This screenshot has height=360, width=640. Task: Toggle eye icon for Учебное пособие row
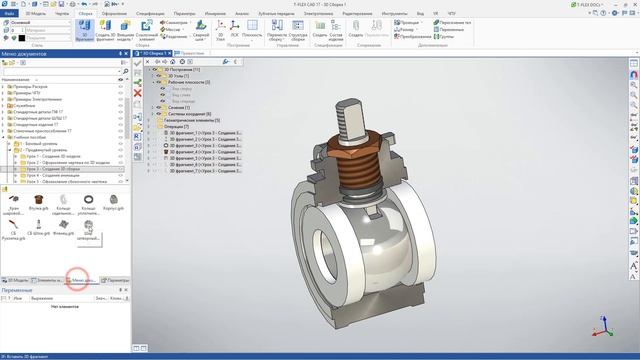tap(120, 137)
